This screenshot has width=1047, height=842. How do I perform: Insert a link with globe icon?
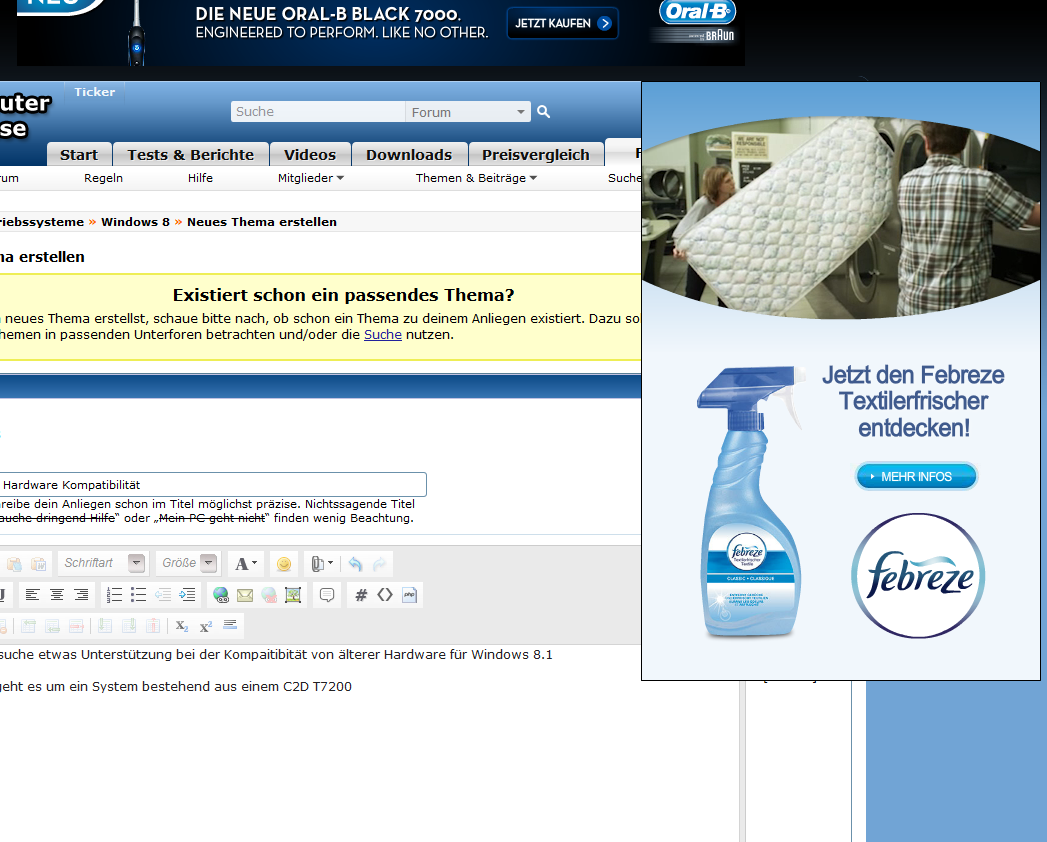[x=220, y=594]
